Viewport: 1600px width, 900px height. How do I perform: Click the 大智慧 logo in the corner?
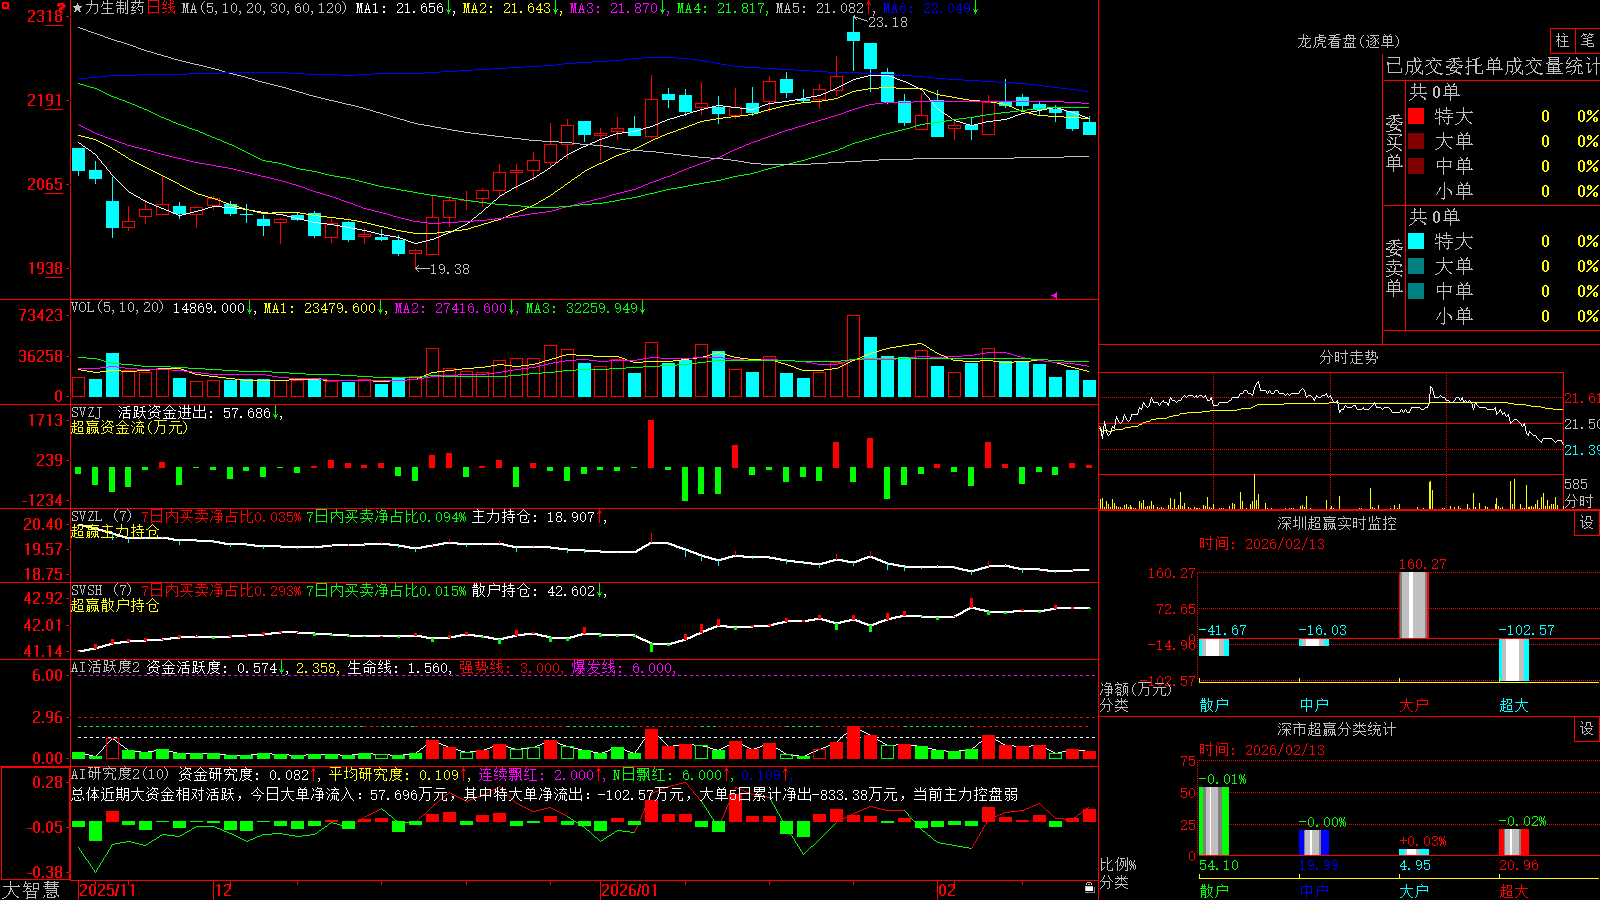click(x=31, y=889)
